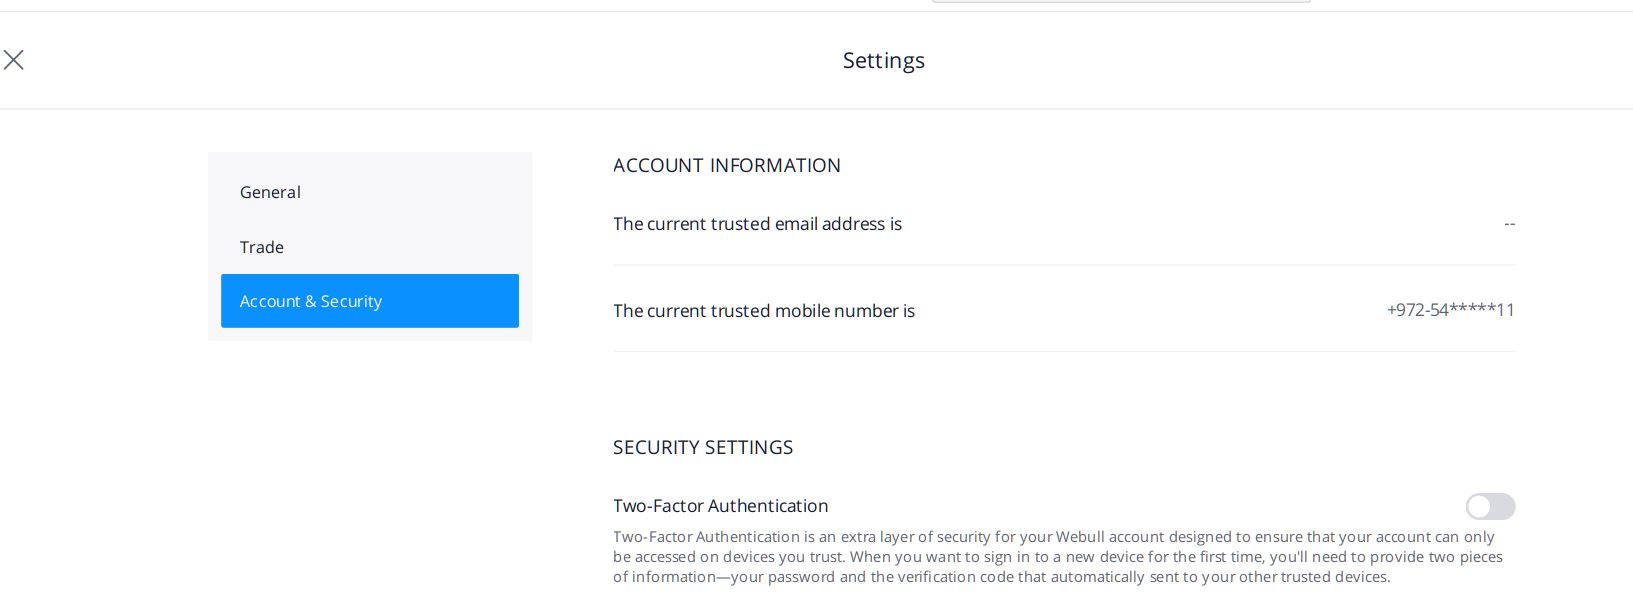Click the Two-Factor Authentication description paragraph
The width and height of the screenshot is (1633, 614).
[1058, 557]
